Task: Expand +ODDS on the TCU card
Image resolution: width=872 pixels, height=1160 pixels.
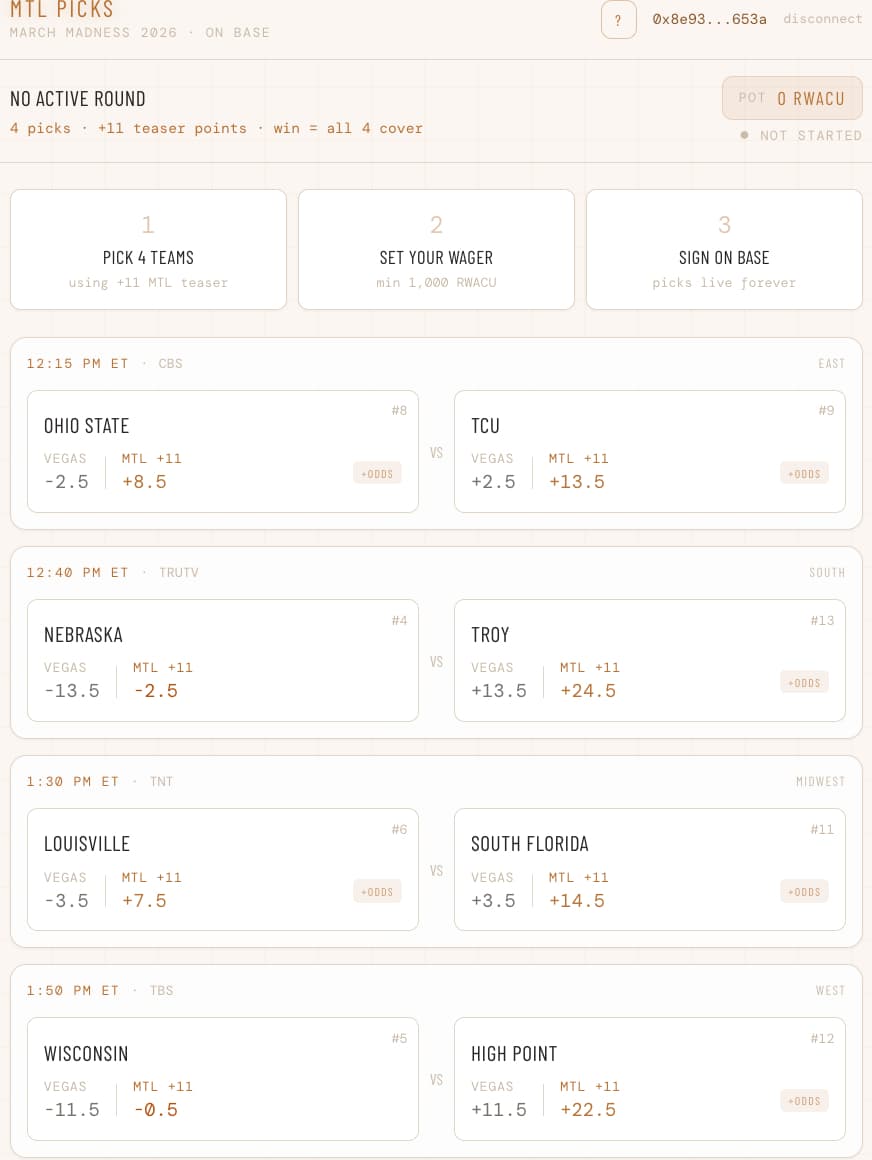Action: point(804,473)
